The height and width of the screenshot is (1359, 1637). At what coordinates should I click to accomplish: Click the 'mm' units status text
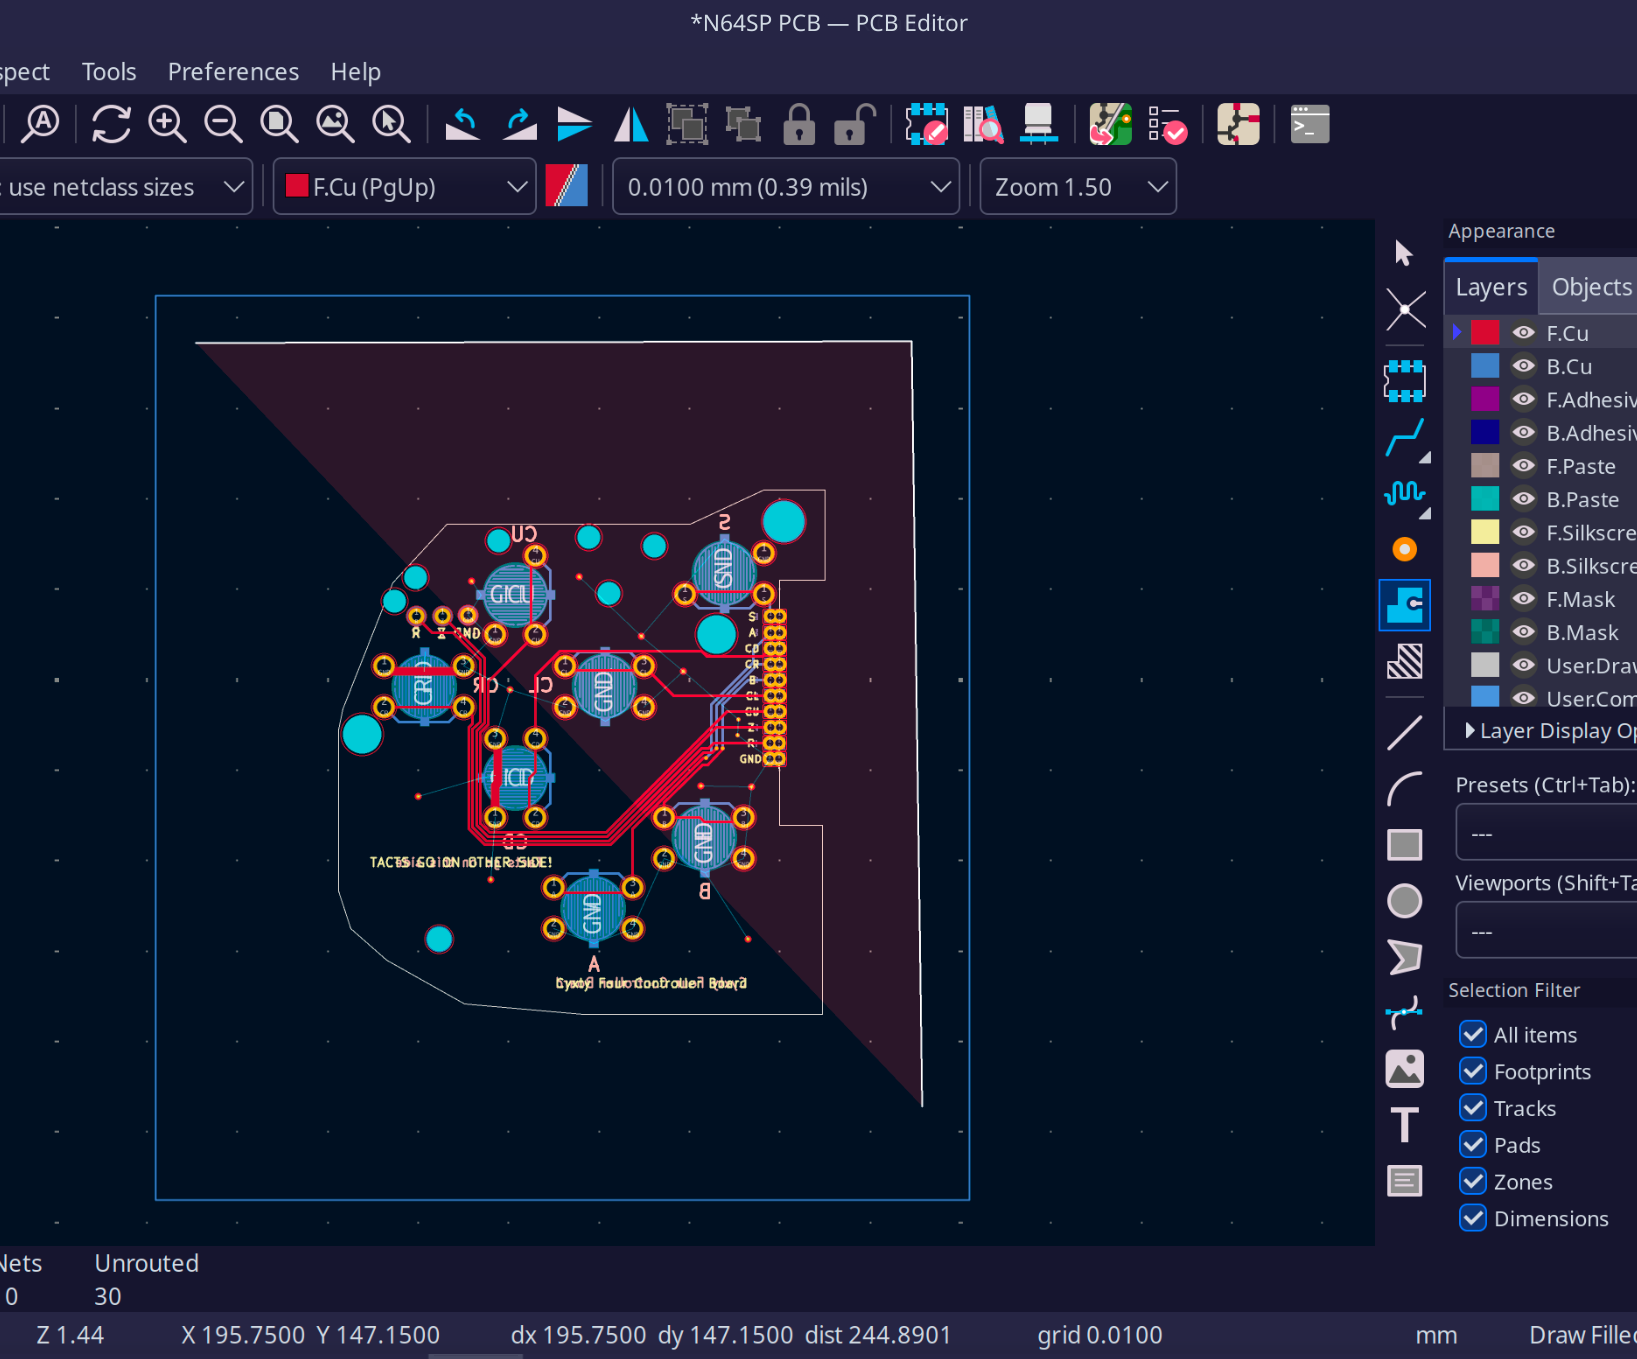1436,1335
